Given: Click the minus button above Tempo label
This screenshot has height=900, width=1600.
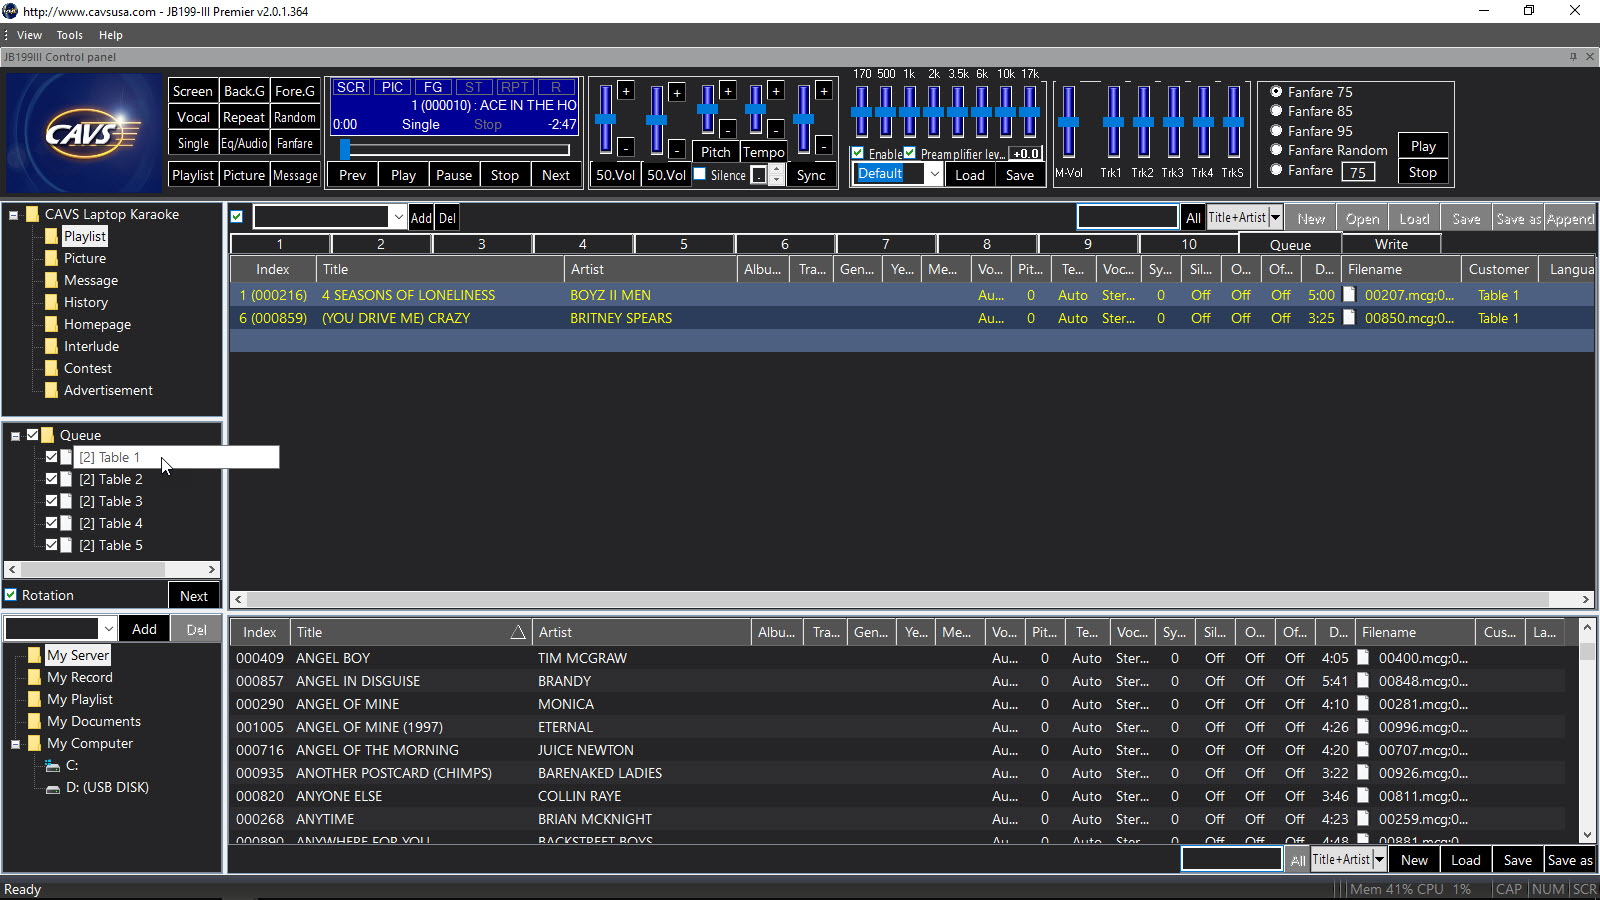Looking at the screenshot, I should click(x=776, y=130).
